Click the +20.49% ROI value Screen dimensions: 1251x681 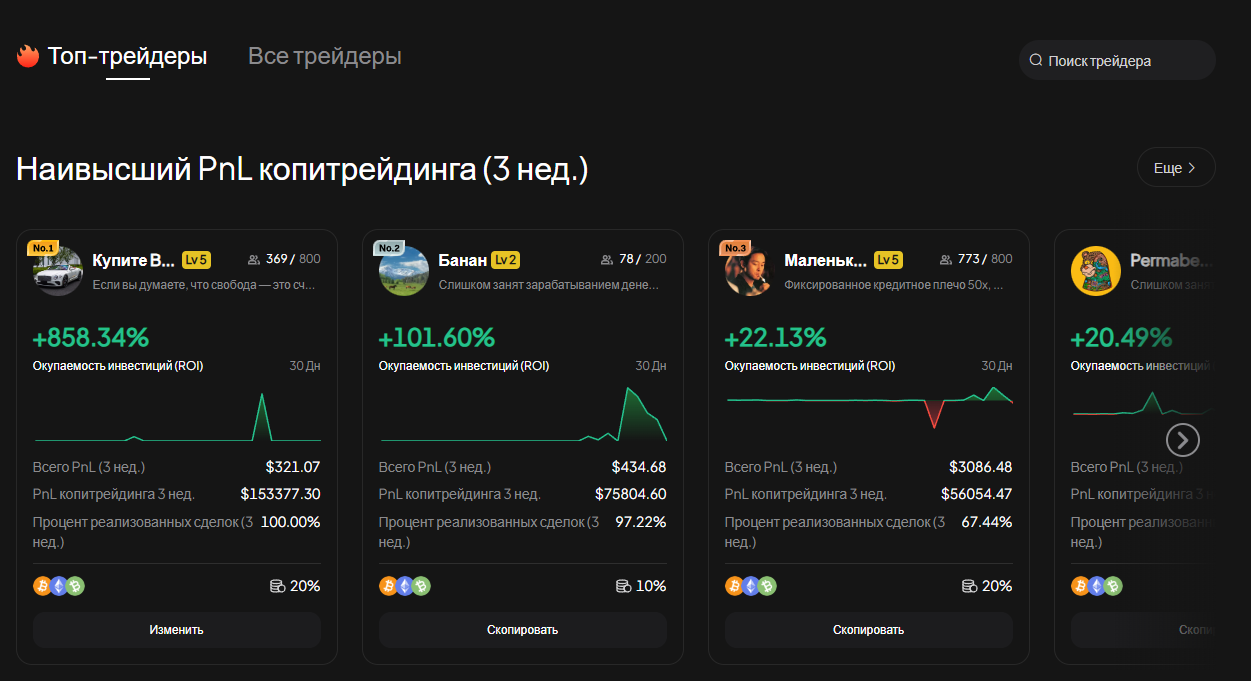tap(1121, 338)
